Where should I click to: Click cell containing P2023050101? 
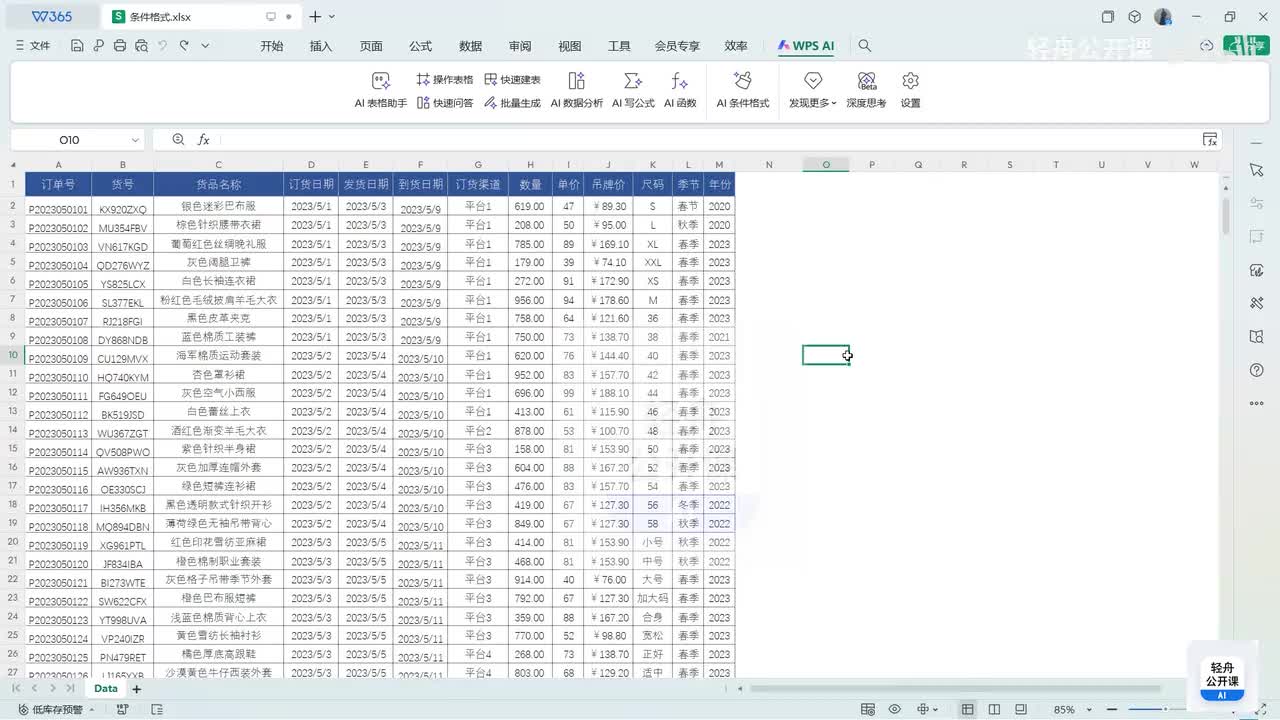58,207
